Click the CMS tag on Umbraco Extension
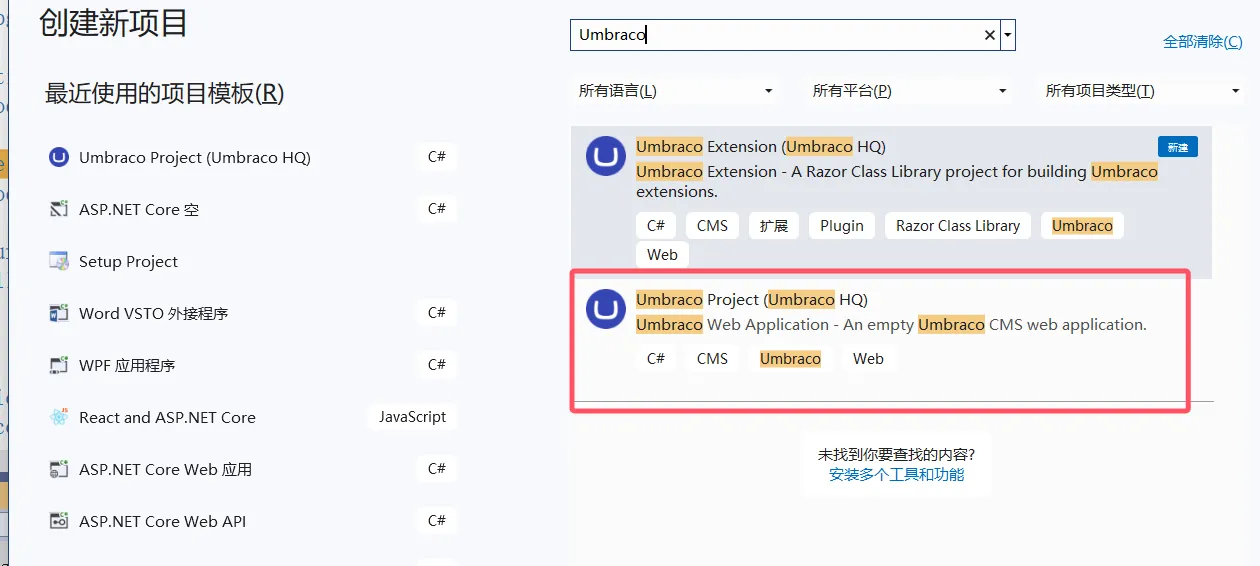 click(x=712, y=226)
